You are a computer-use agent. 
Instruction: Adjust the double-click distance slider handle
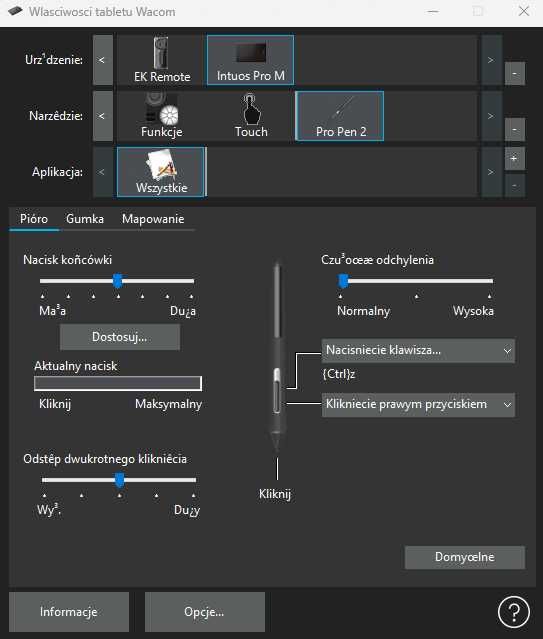(119, 480)
